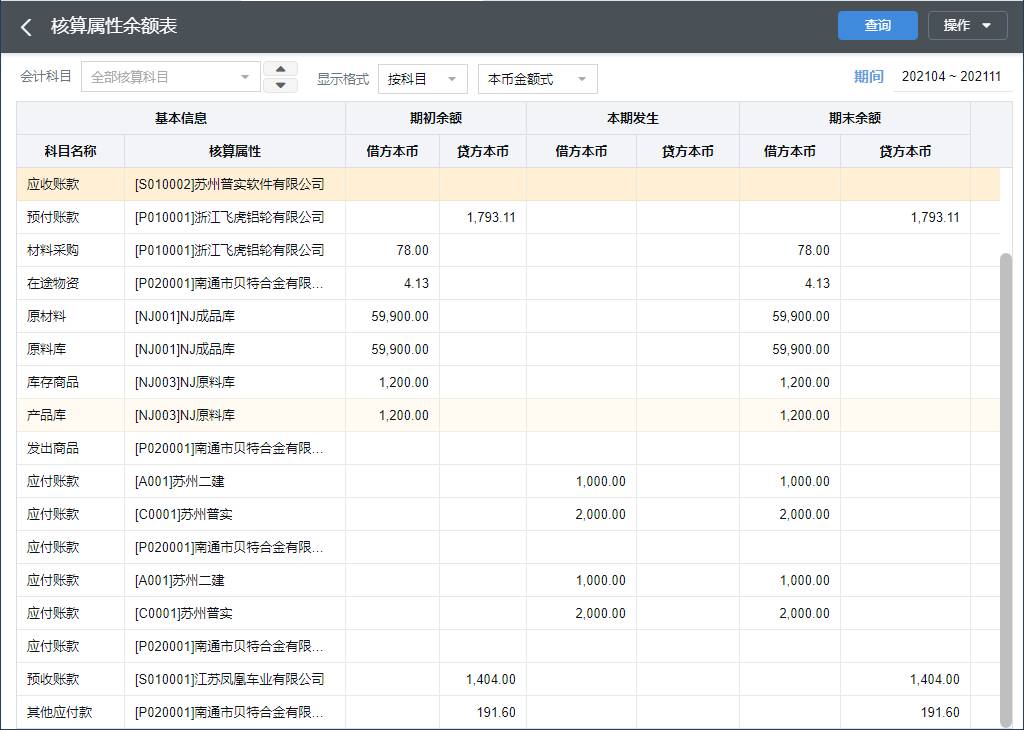Viewport: 1024px width, 730px height.
Task: Select [P010001]浙江飞虎铝轮有限公司 in 预付账款 row
Action: click(235, 217)
